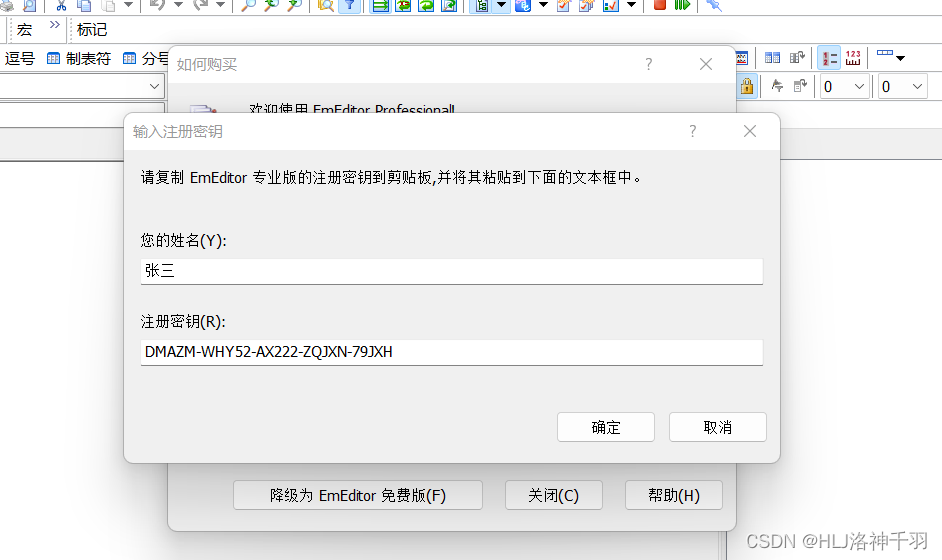
Task: Open dropdown after the customize checkmark icon
Action: (631, 5)
